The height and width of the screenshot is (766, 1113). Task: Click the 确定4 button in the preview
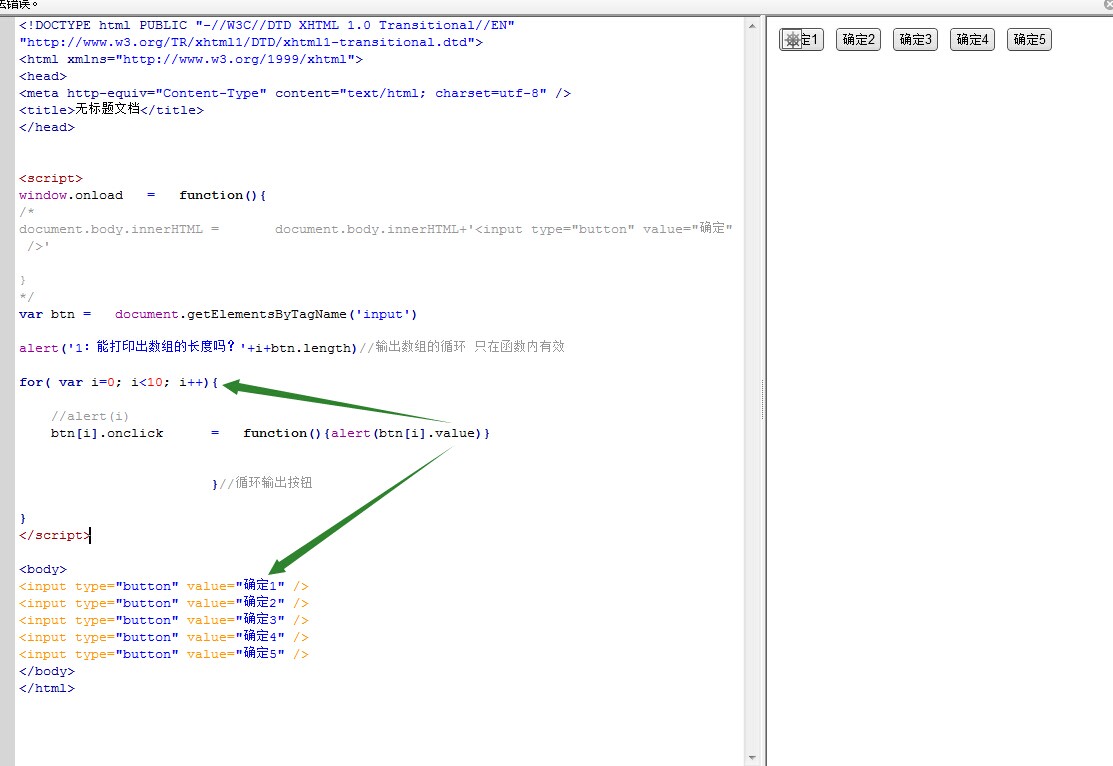pyautogui.click(x=972, y=40)
